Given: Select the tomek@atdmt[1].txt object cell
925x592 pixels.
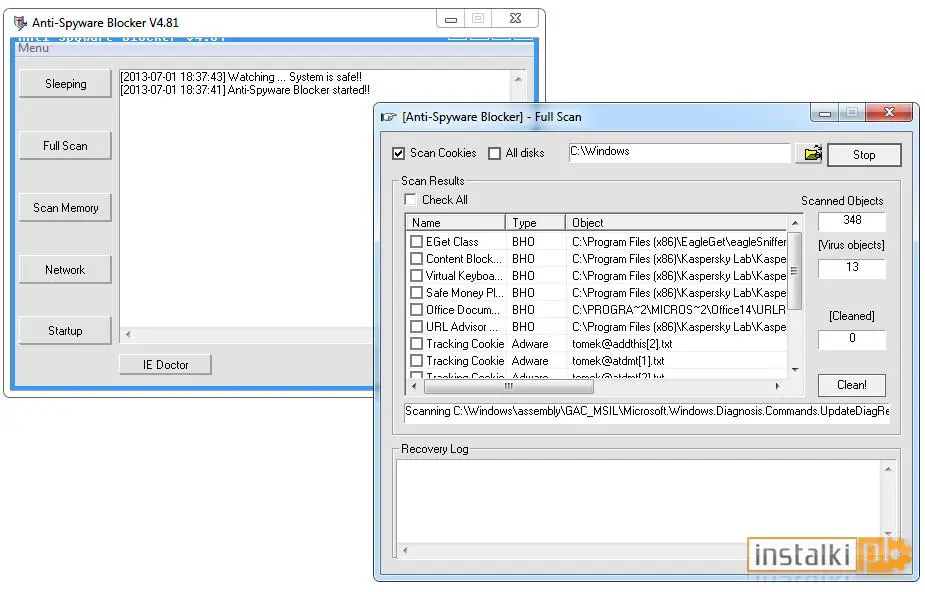Looking at the screenshot, I should point(618,361).
